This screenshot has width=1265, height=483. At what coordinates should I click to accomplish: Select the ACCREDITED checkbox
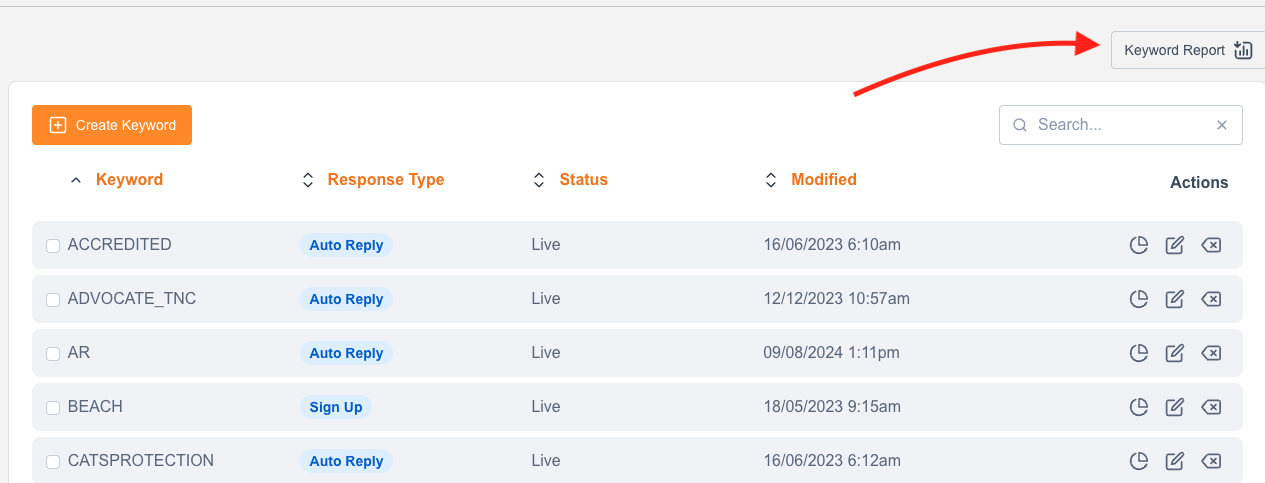tap(53, 246)
